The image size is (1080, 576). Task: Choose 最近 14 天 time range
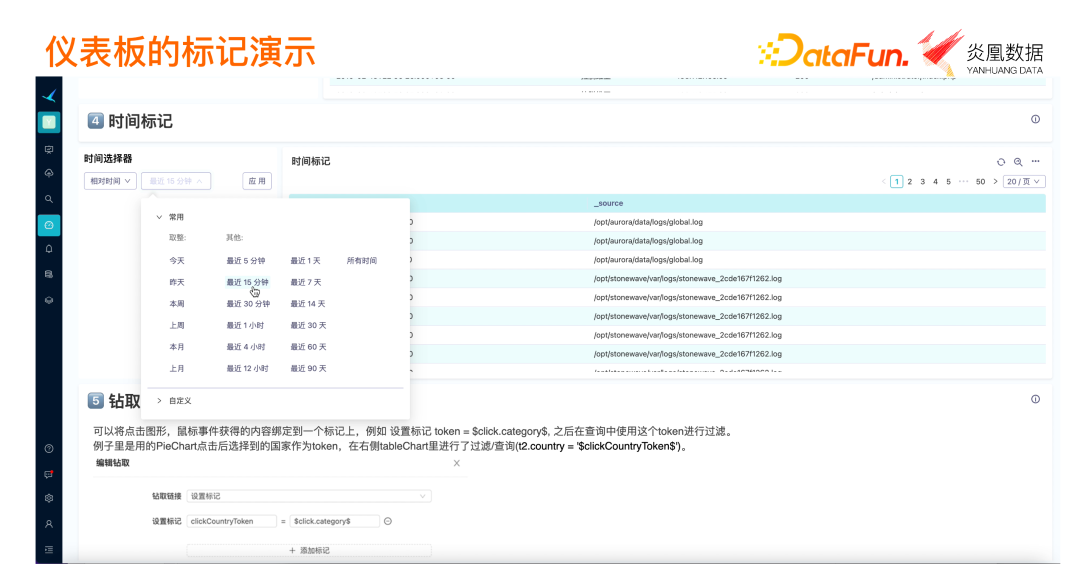tap(307, 304)
